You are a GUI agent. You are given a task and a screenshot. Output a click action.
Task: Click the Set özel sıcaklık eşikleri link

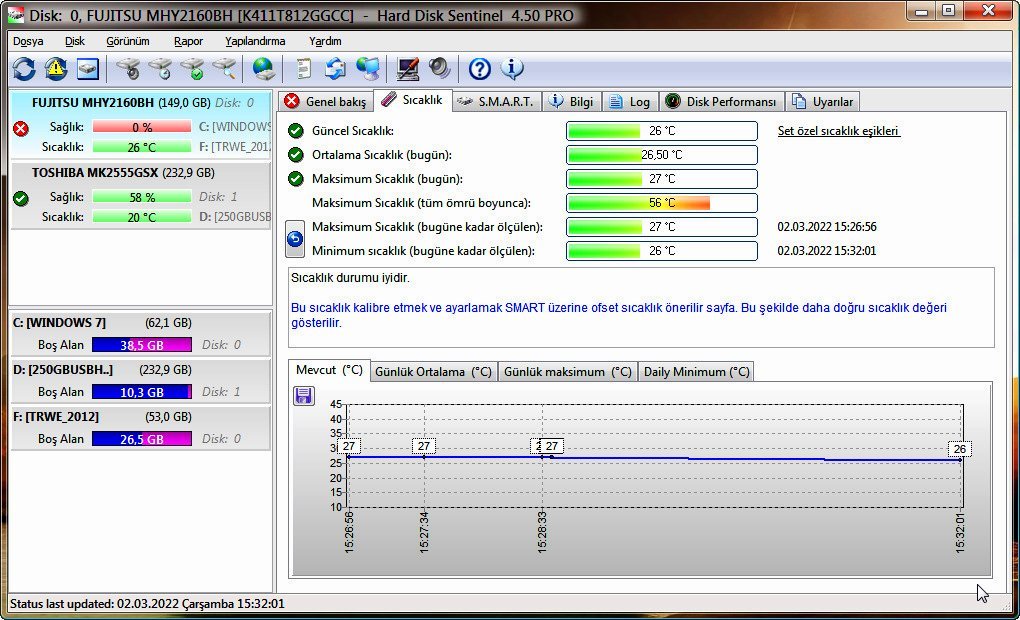click(x=839, y=131)
